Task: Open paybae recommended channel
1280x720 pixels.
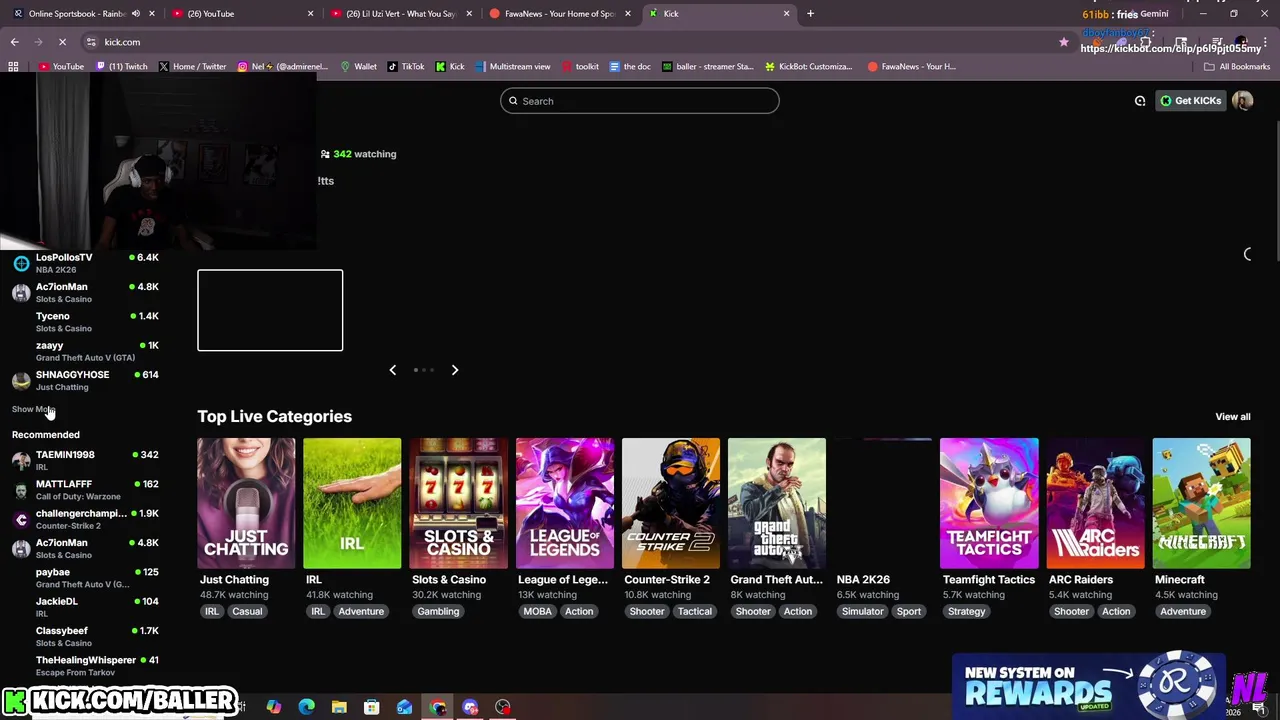Action: [x=85, y=577]
